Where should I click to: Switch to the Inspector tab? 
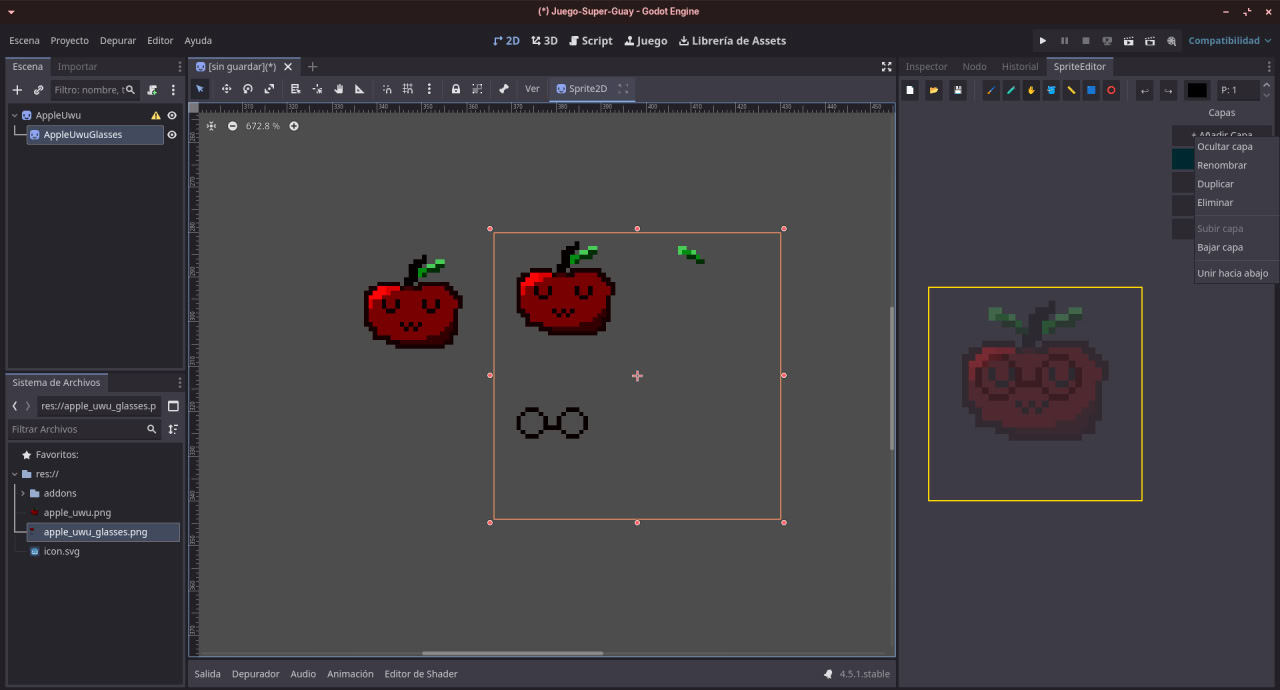(925, 67)
